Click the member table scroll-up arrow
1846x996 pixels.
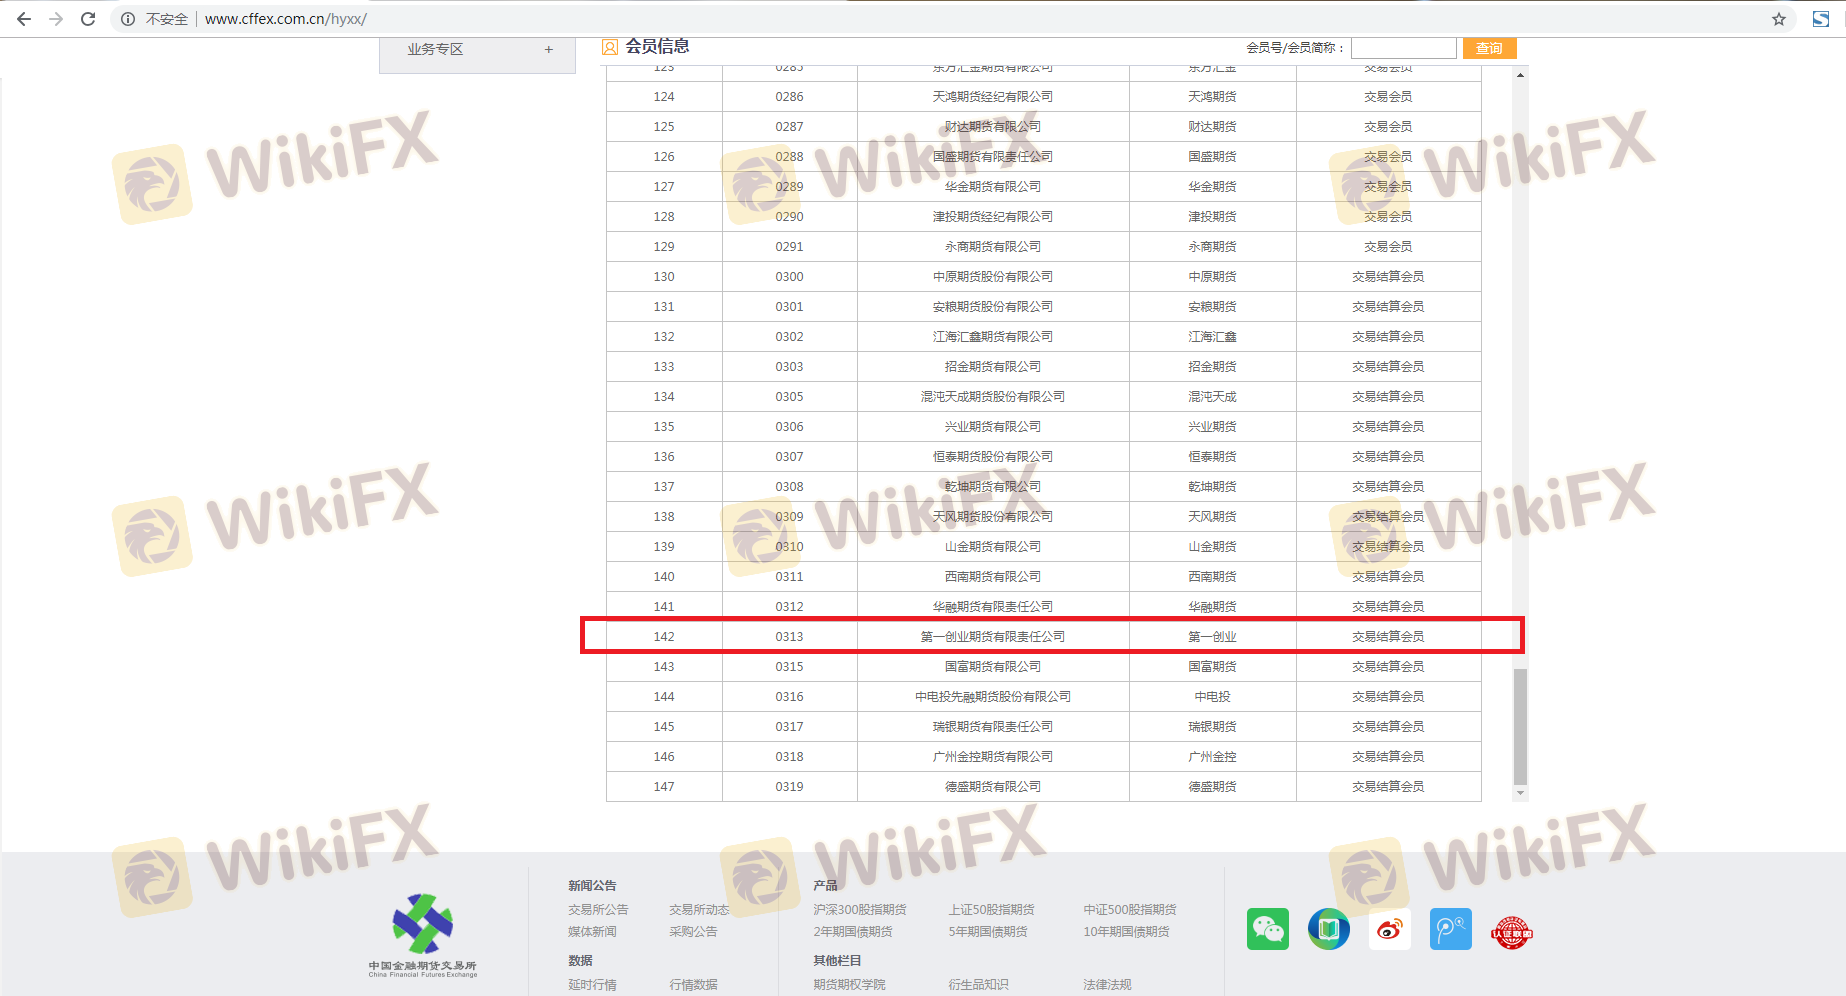(1520, 75)
